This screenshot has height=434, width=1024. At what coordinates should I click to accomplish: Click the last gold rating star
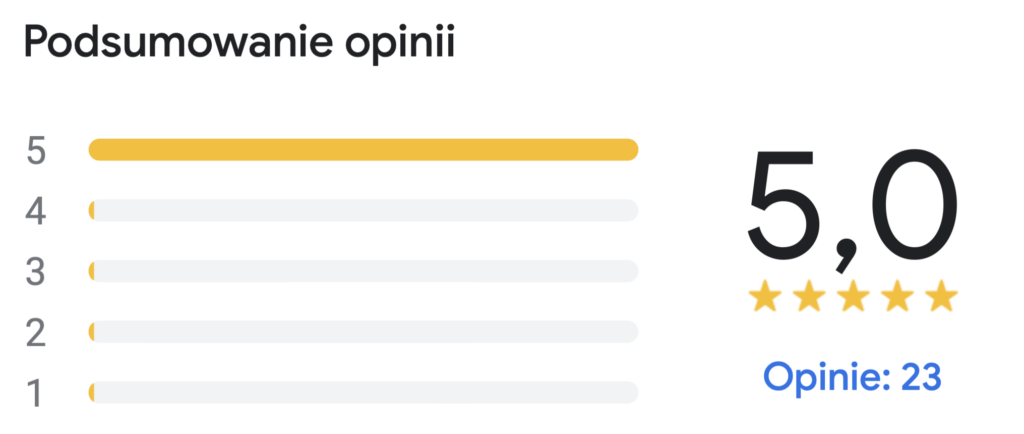pyautogui.click(x=941, y=297)
